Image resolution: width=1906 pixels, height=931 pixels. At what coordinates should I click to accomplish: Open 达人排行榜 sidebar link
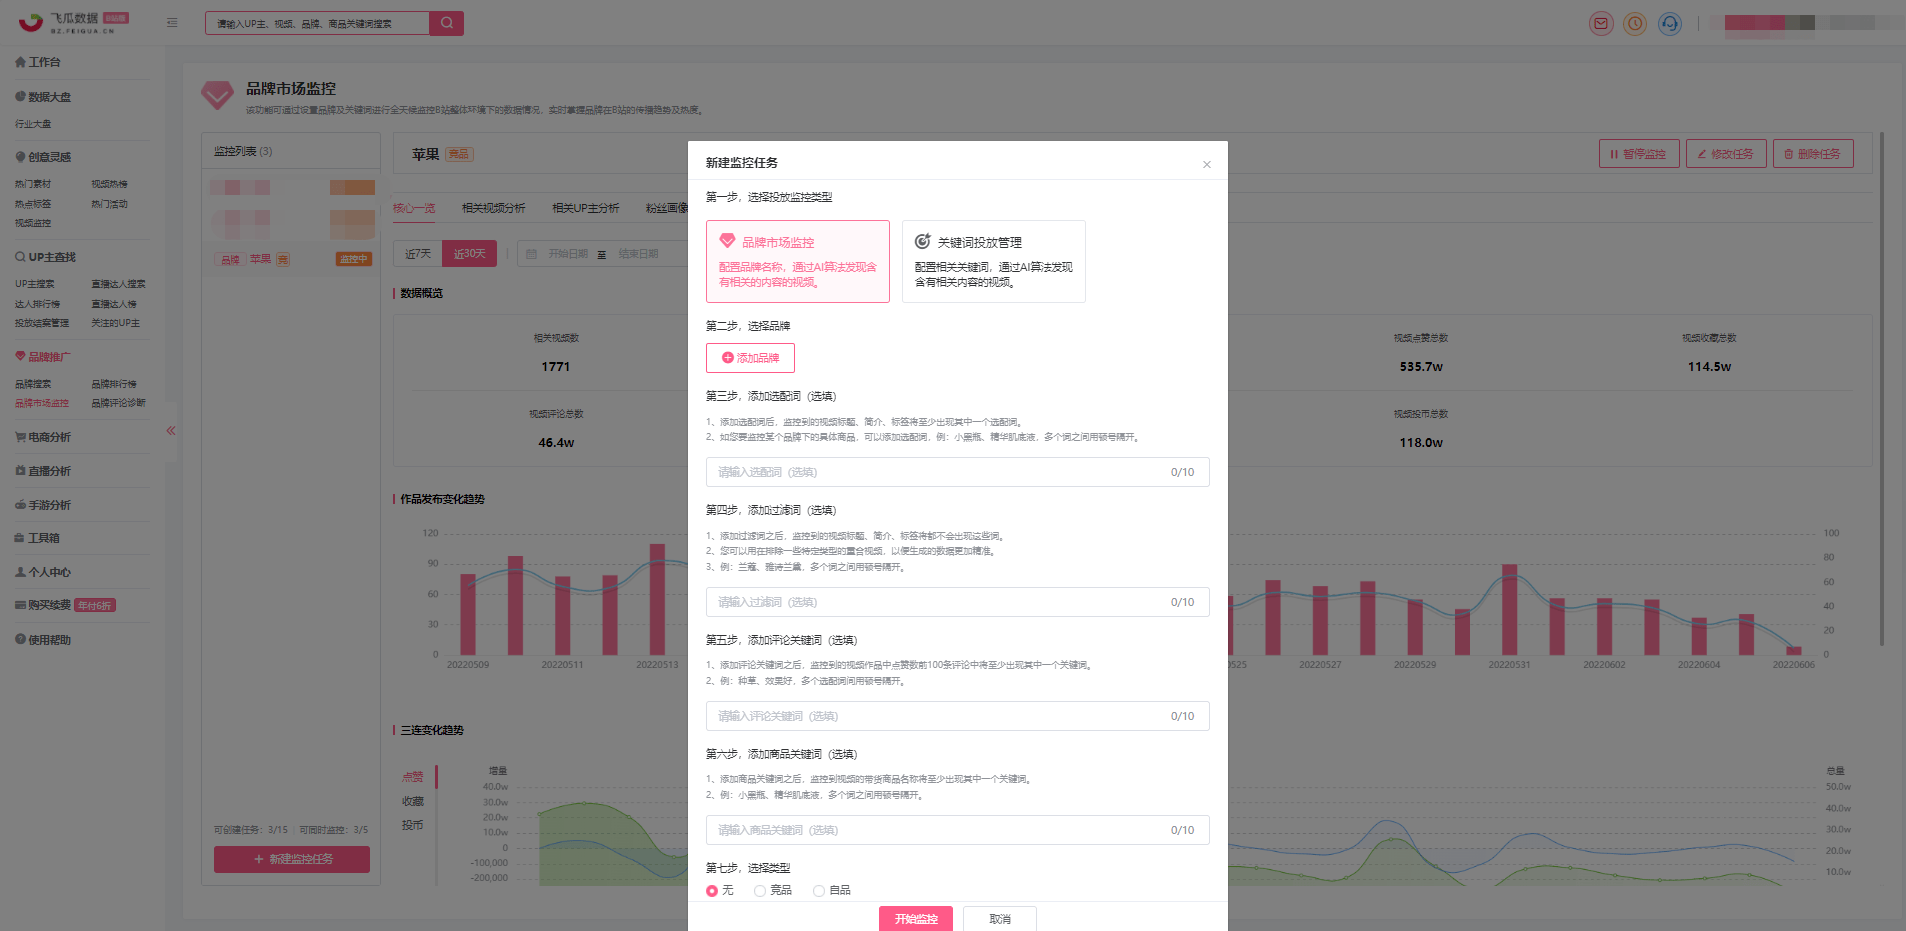point(38,304)
